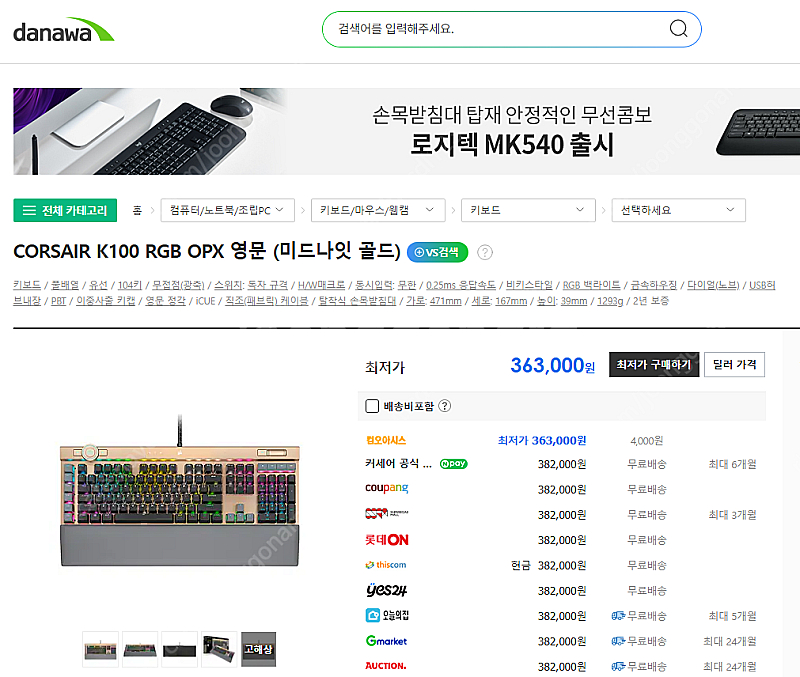Click delivery truck icon in Gmarket row
The image size is (800, 677).
[618, 641]
